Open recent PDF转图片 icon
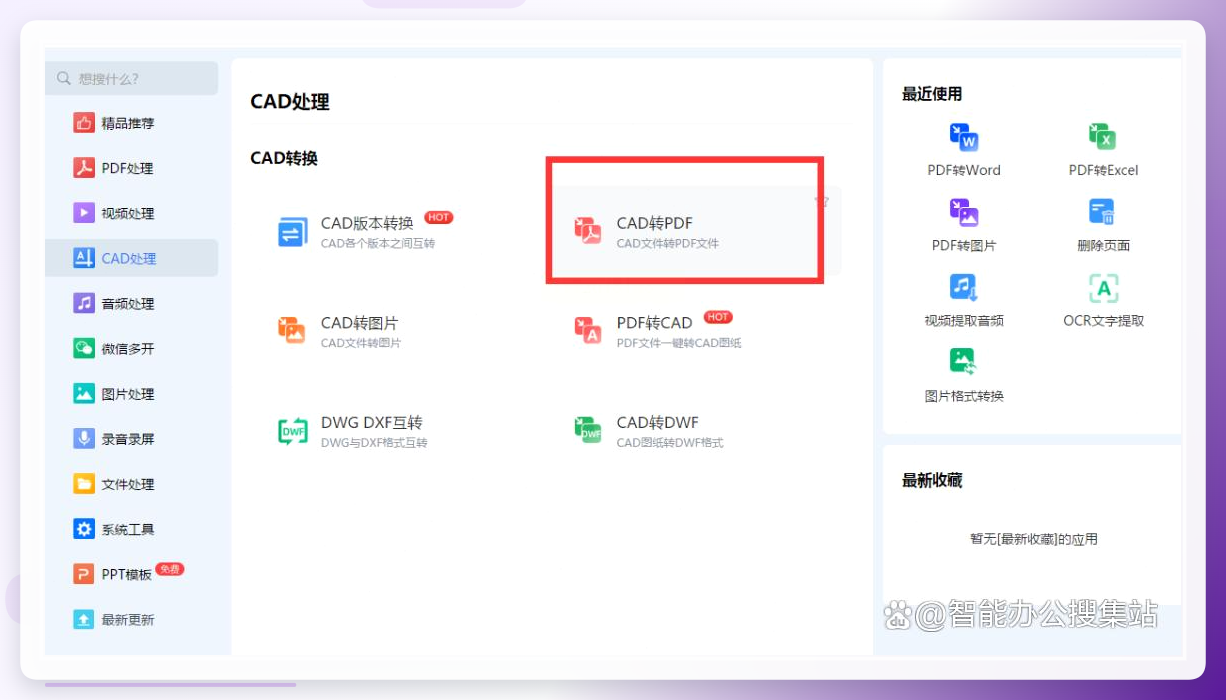1226x700 pixels. pos(964,212)
